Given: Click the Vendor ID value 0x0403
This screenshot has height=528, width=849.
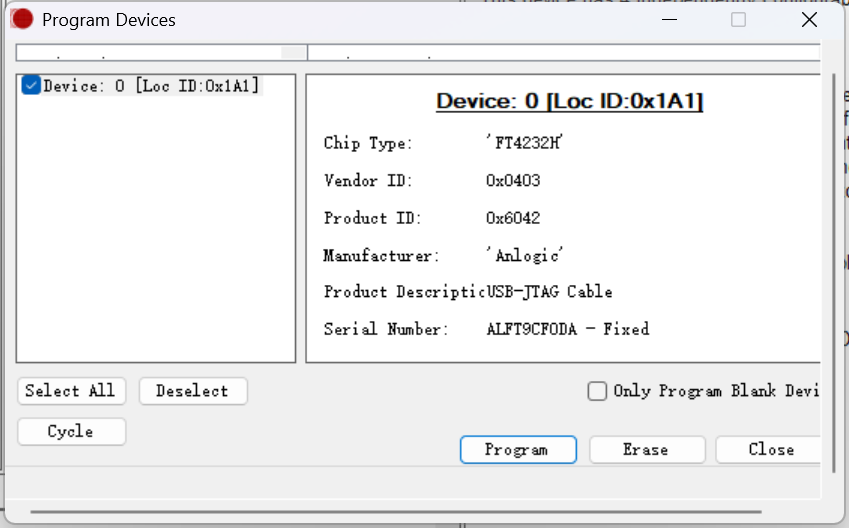Looking at the screenshot, I should click(513, 180).
